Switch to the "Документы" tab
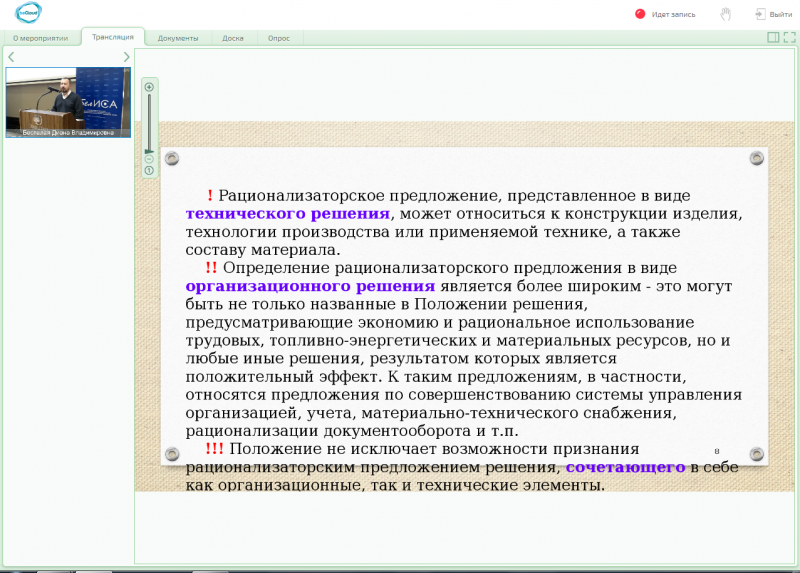The height and width of the screenshot is (573, 800). (178, 38)
